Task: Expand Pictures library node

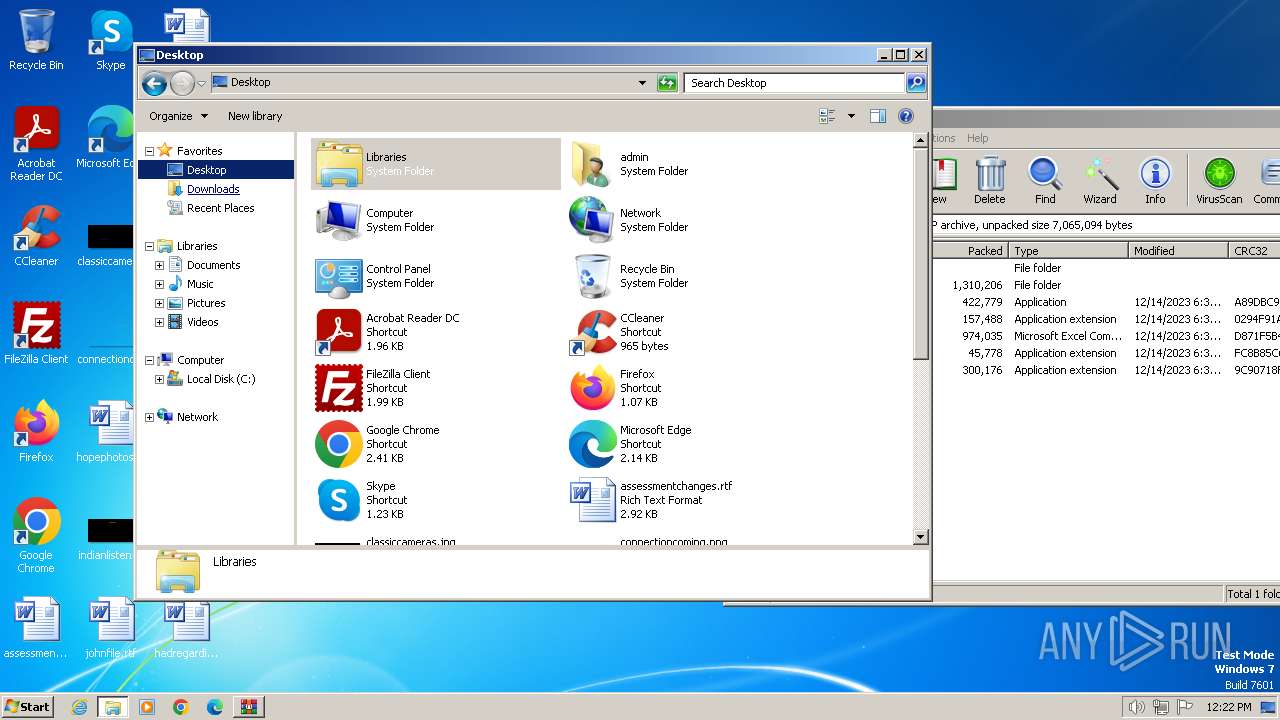Action: 159,303
